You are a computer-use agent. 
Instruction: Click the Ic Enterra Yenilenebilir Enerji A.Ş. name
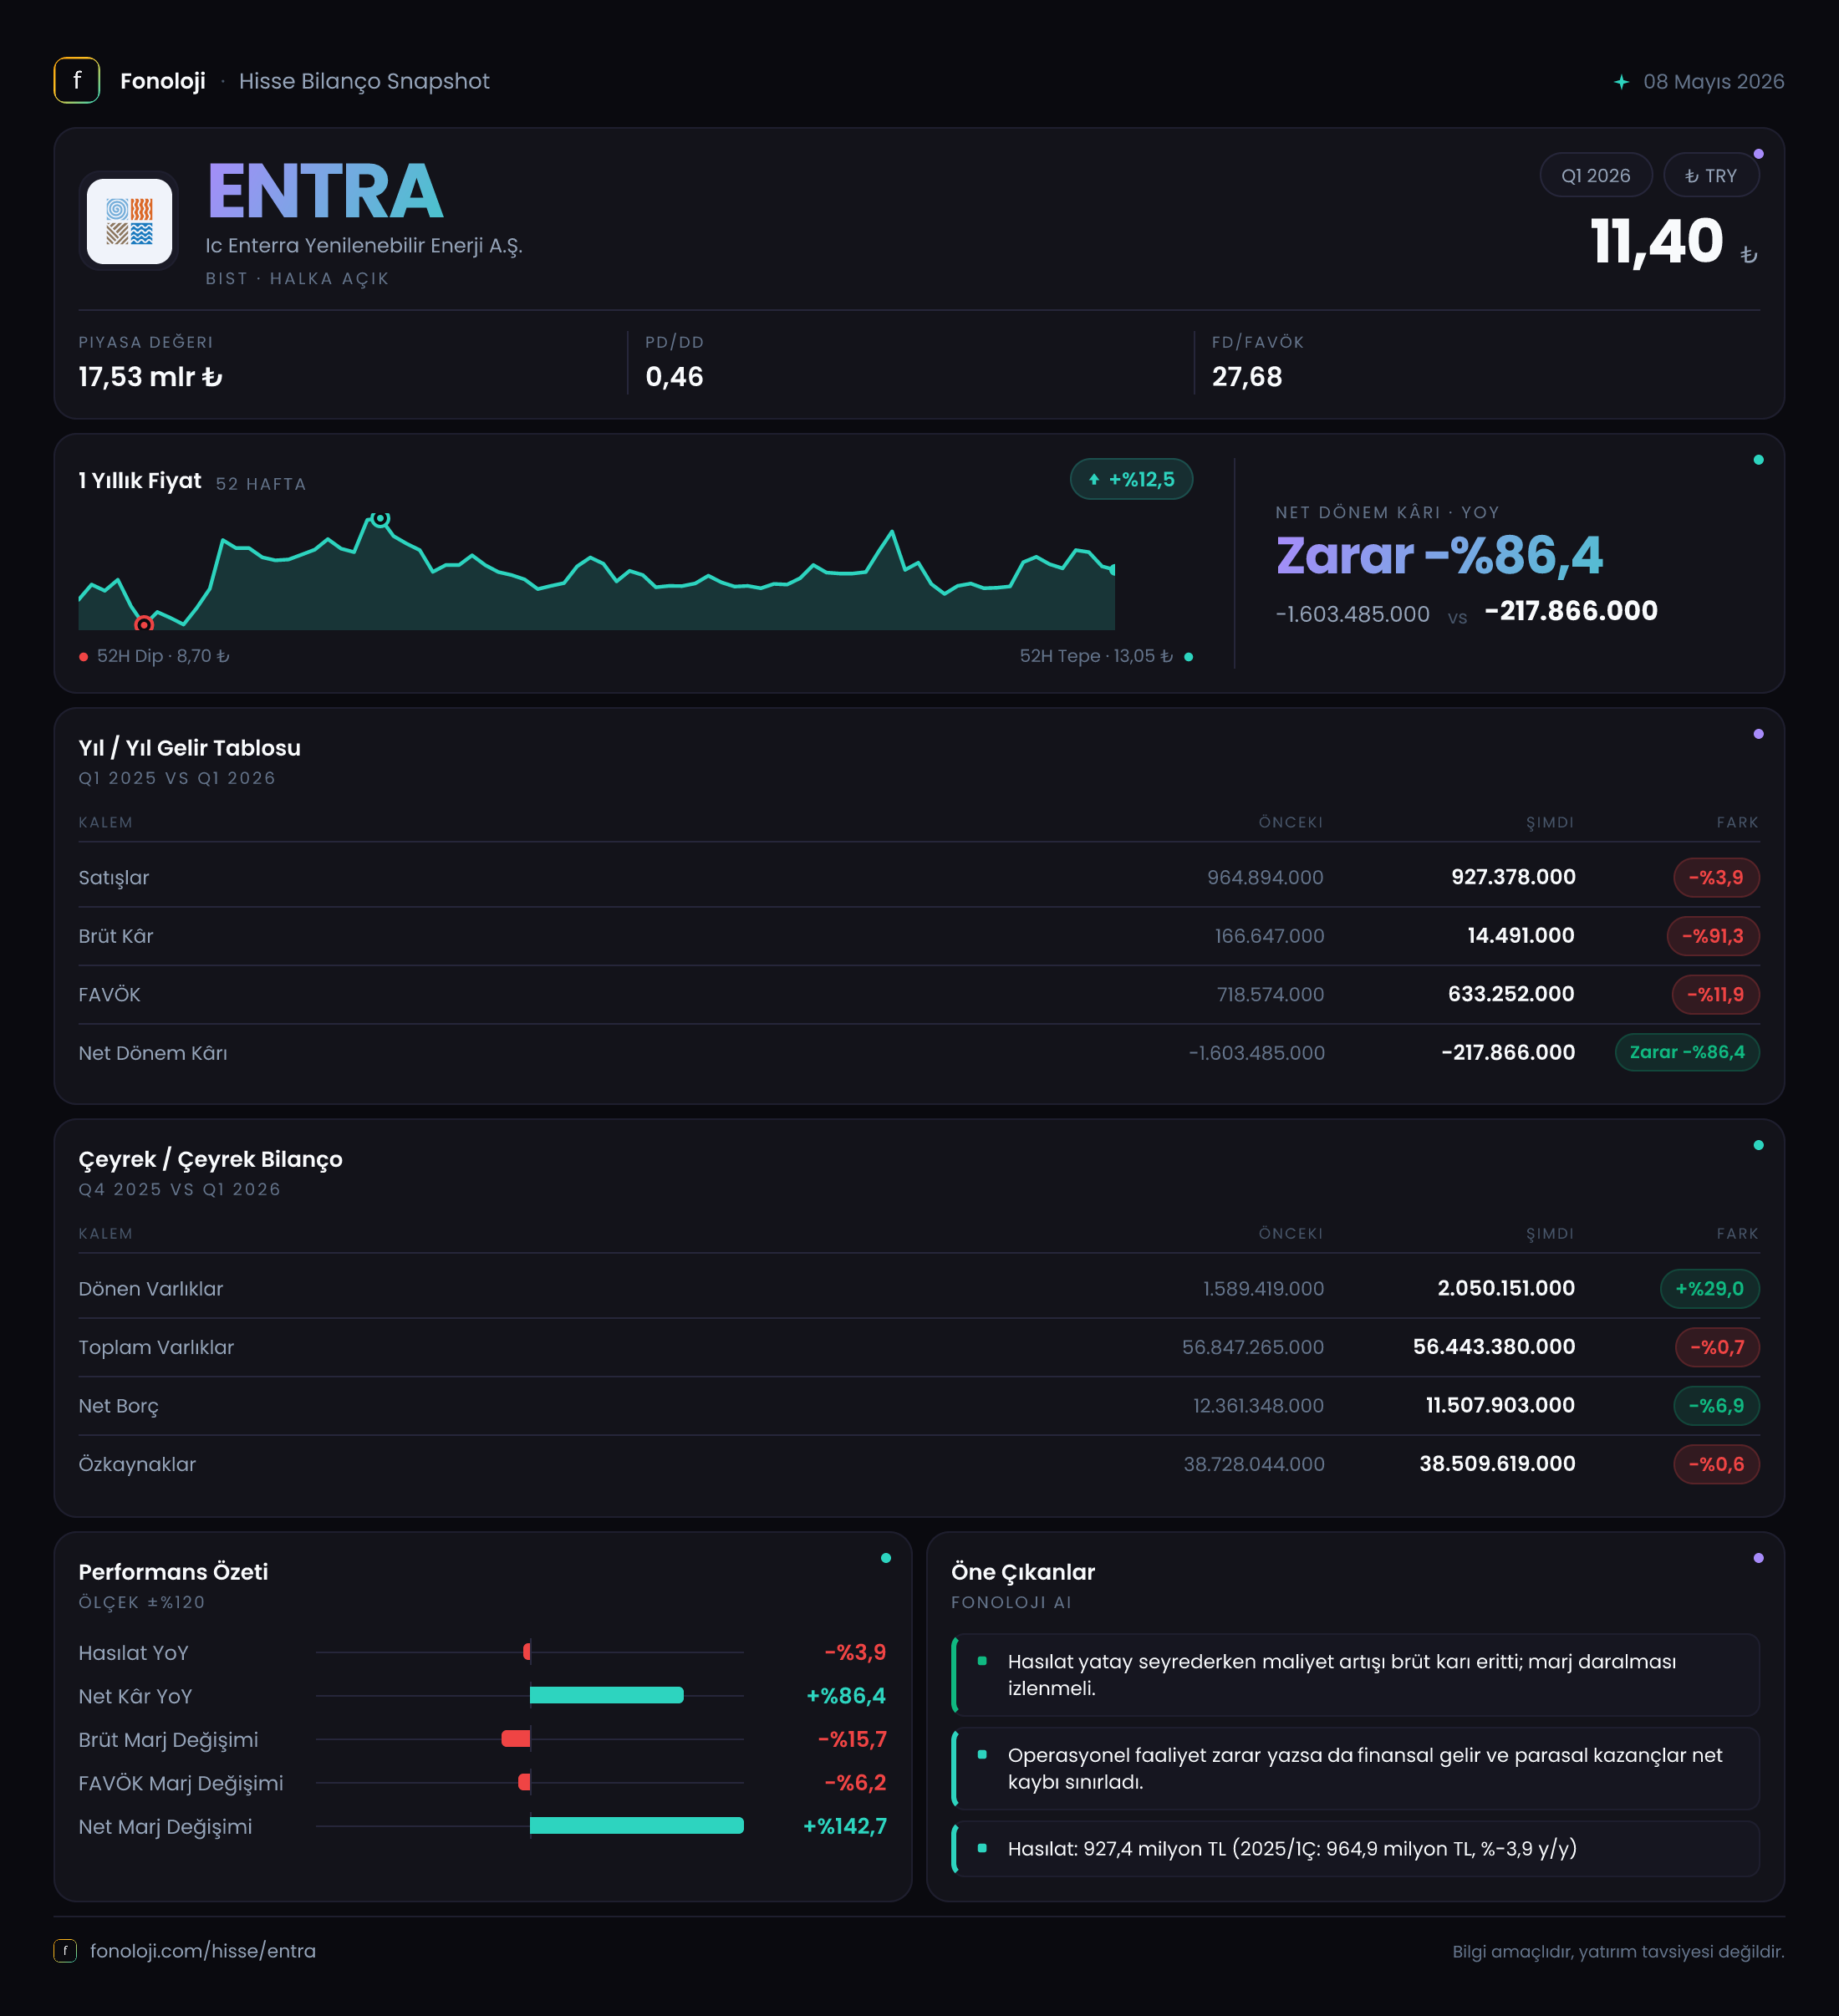[x=364, y=246]
